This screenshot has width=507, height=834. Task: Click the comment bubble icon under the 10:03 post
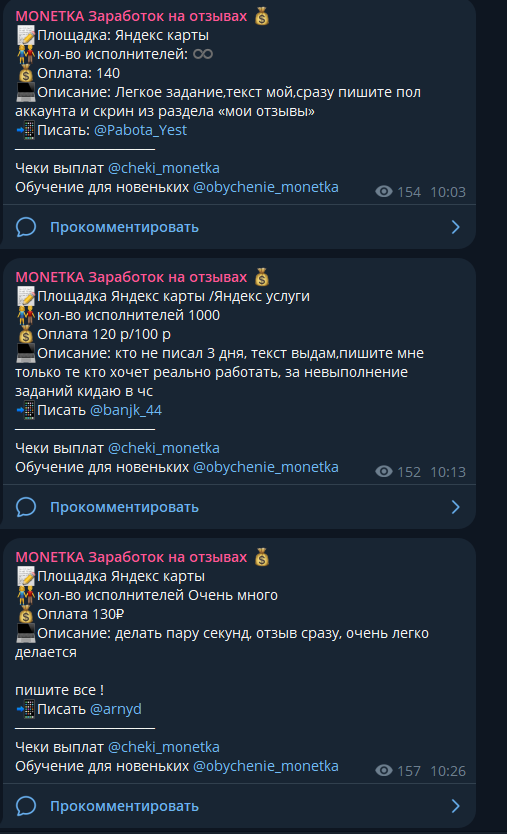click(x=26, y=227)
